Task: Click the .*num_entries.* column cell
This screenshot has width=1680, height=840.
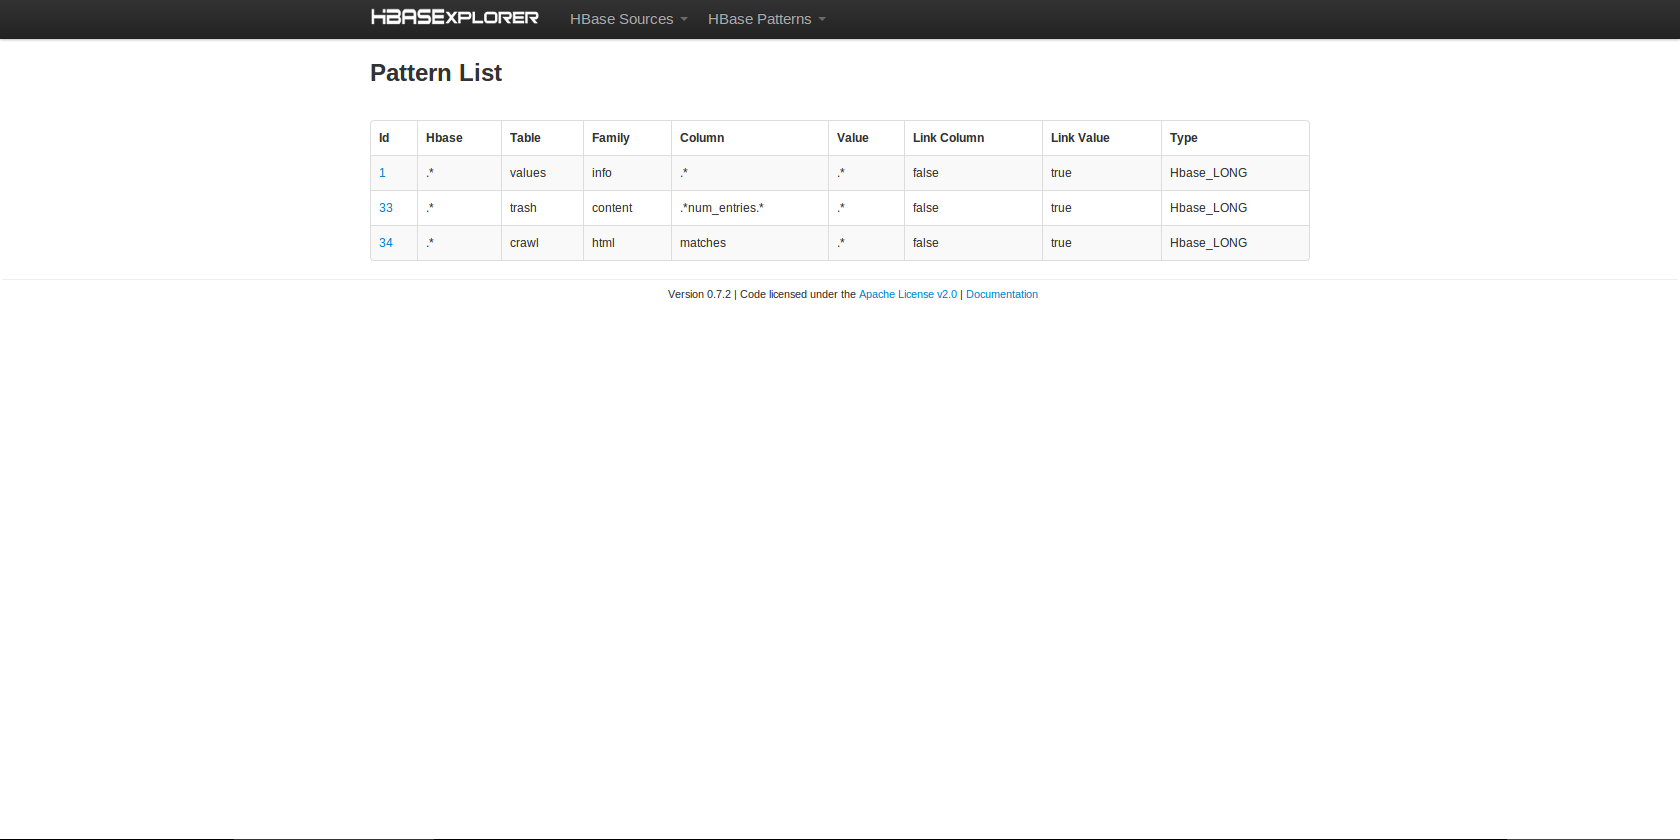Action: (x=721, y=208)
